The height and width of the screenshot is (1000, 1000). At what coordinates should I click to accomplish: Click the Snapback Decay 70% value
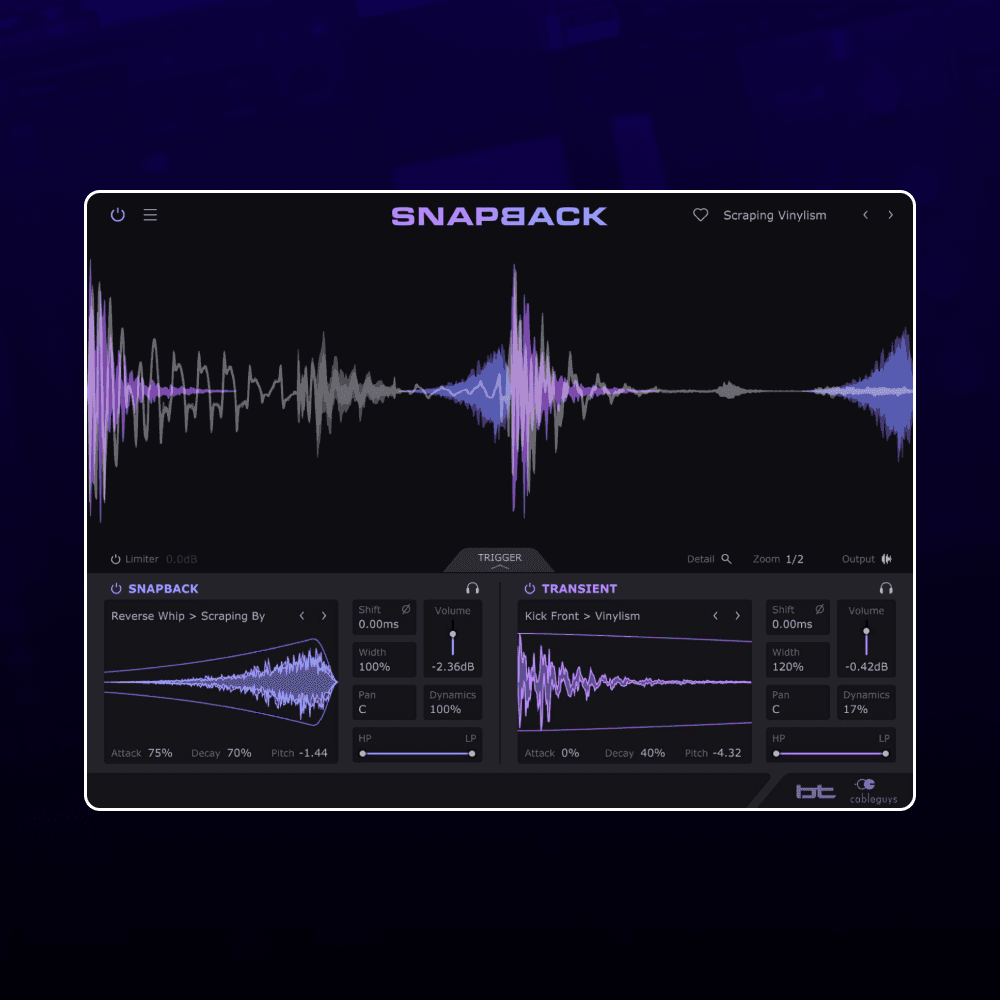(239, 753)
